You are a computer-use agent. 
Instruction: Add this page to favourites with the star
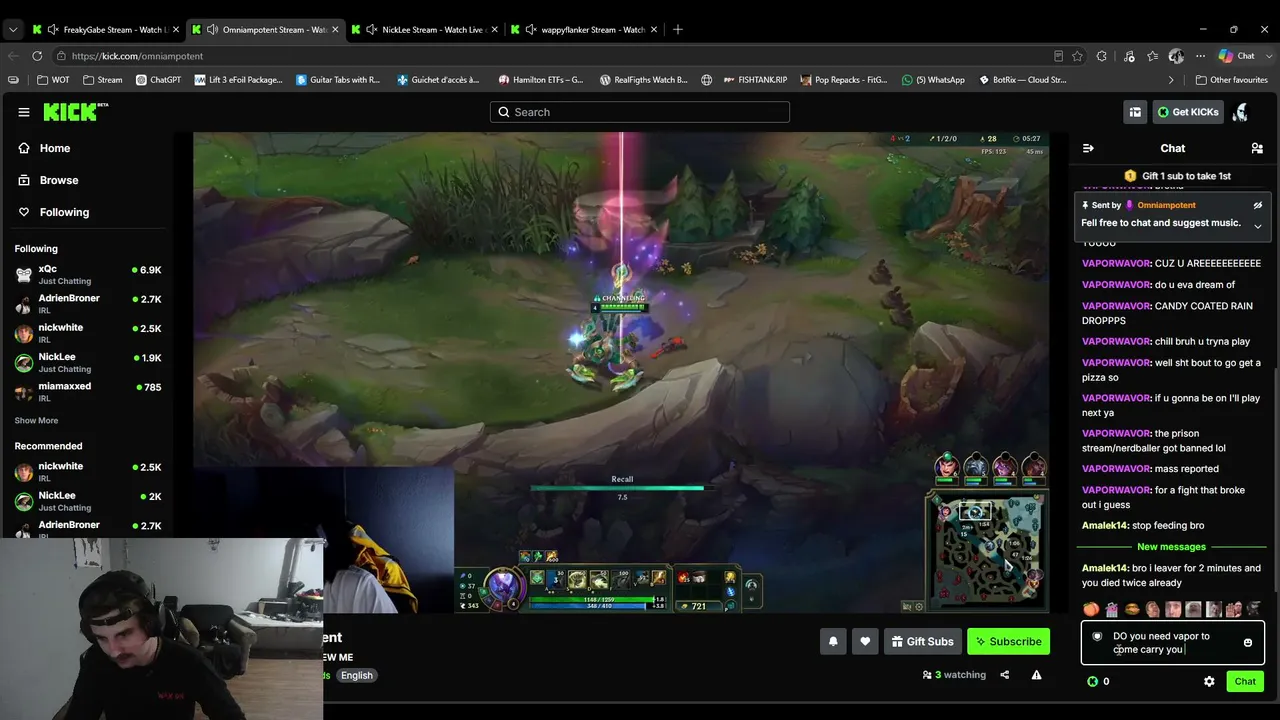[1077, 56]
